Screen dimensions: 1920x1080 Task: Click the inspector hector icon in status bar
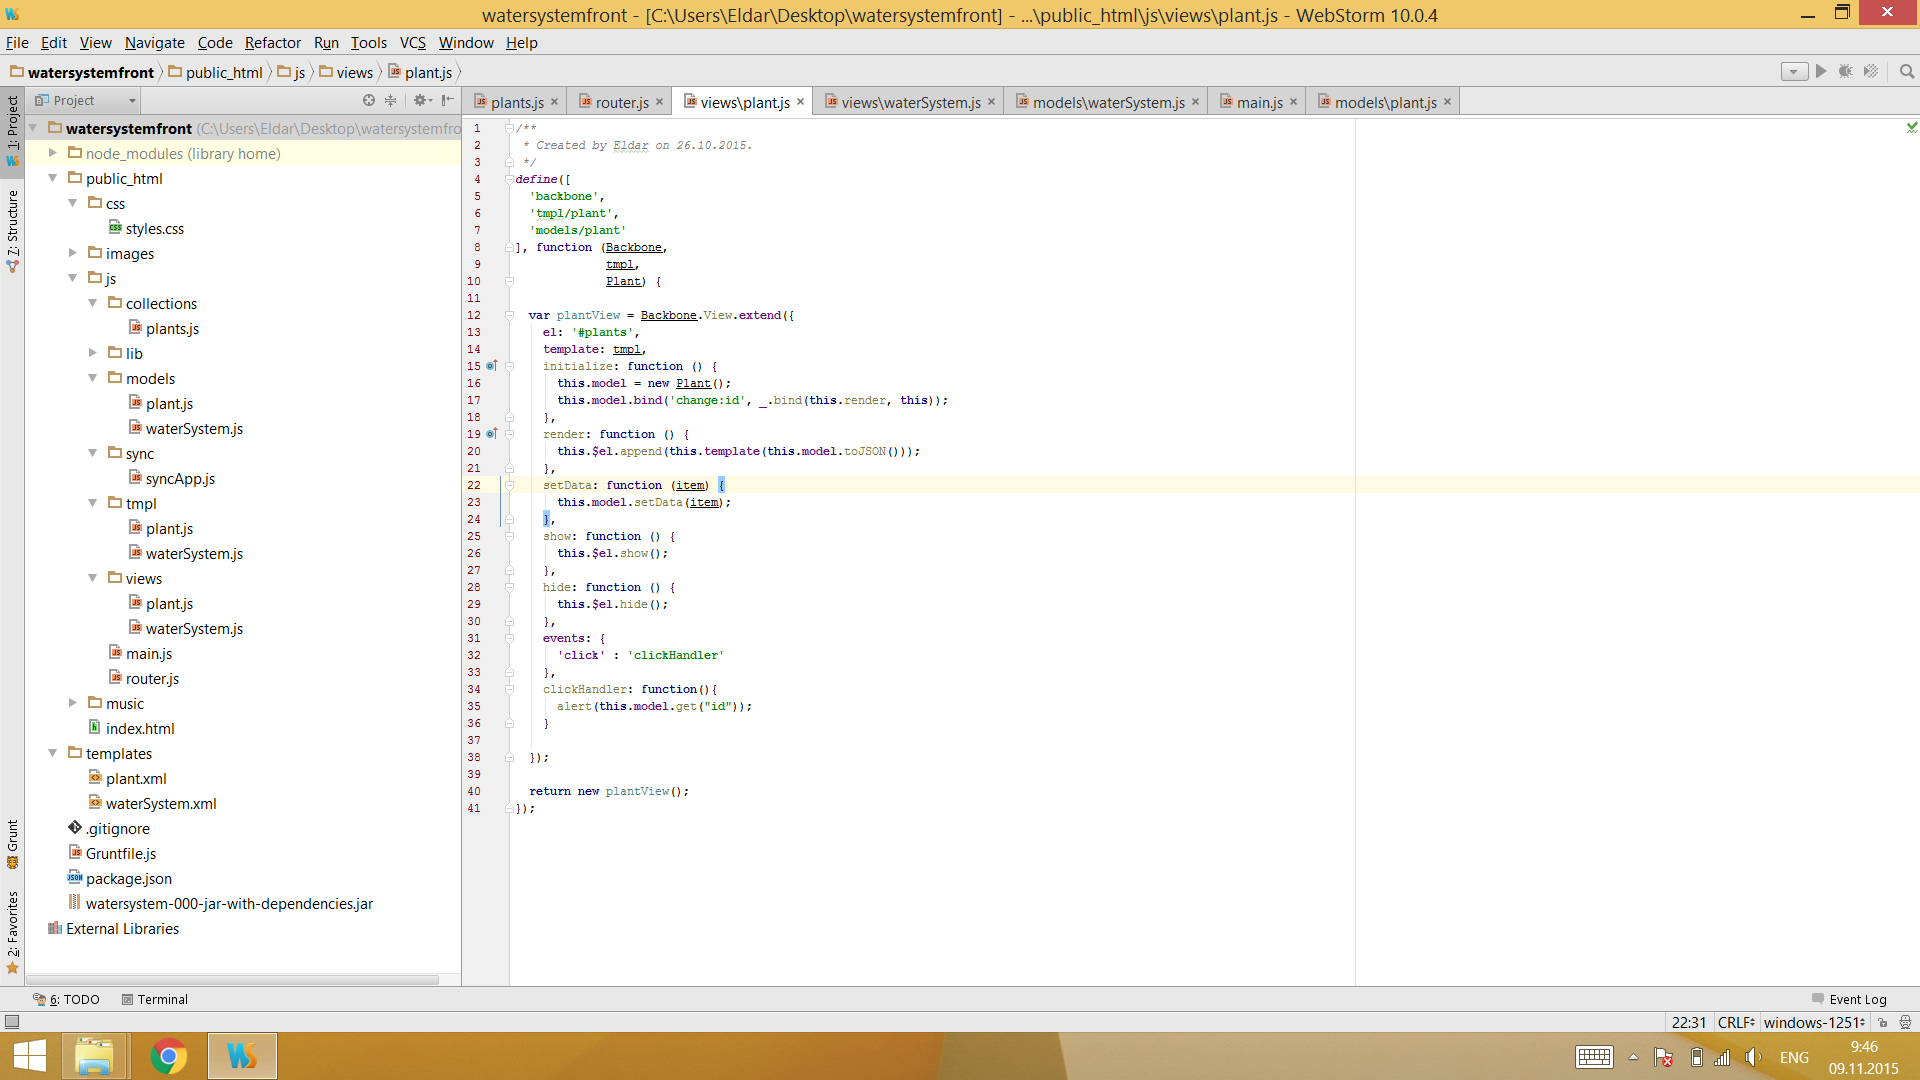pyautogui.click(x=1905, y=1022)
